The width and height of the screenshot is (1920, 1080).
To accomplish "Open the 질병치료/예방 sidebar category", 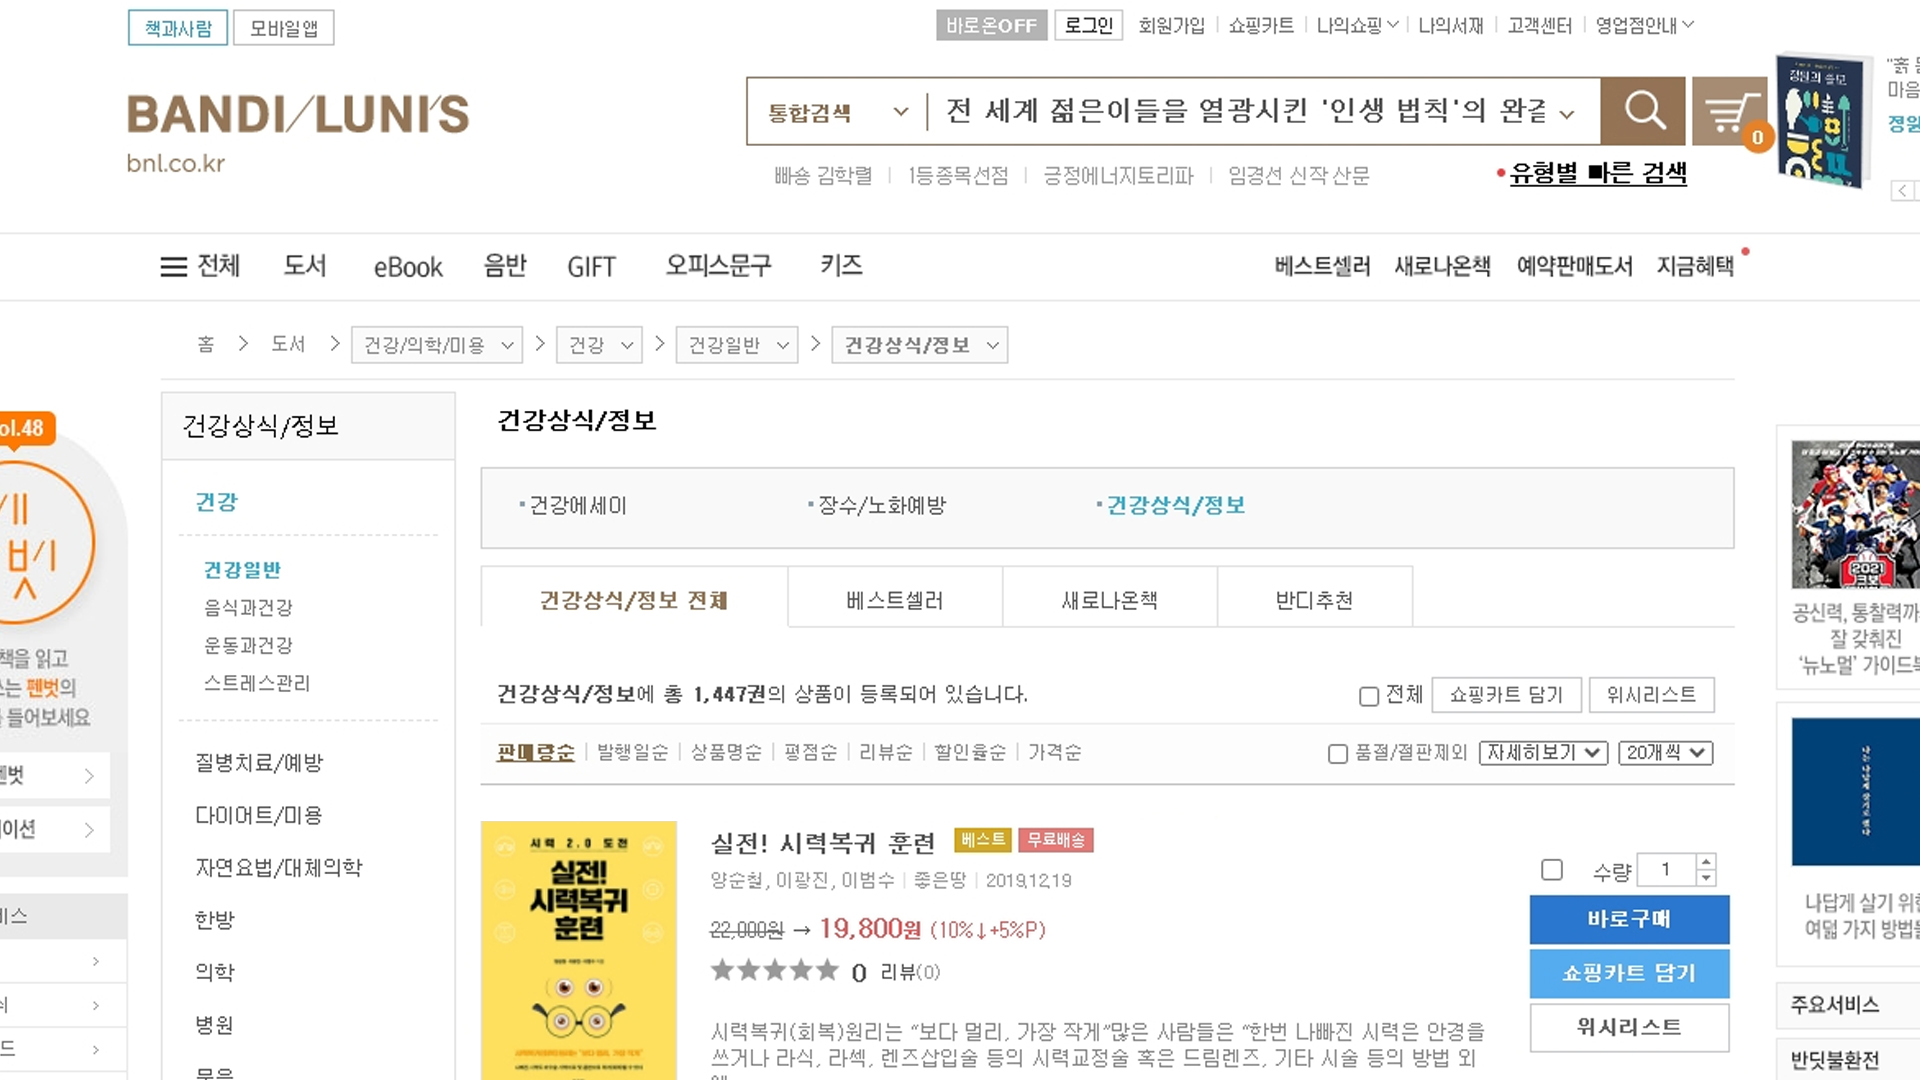I will 259,763.
